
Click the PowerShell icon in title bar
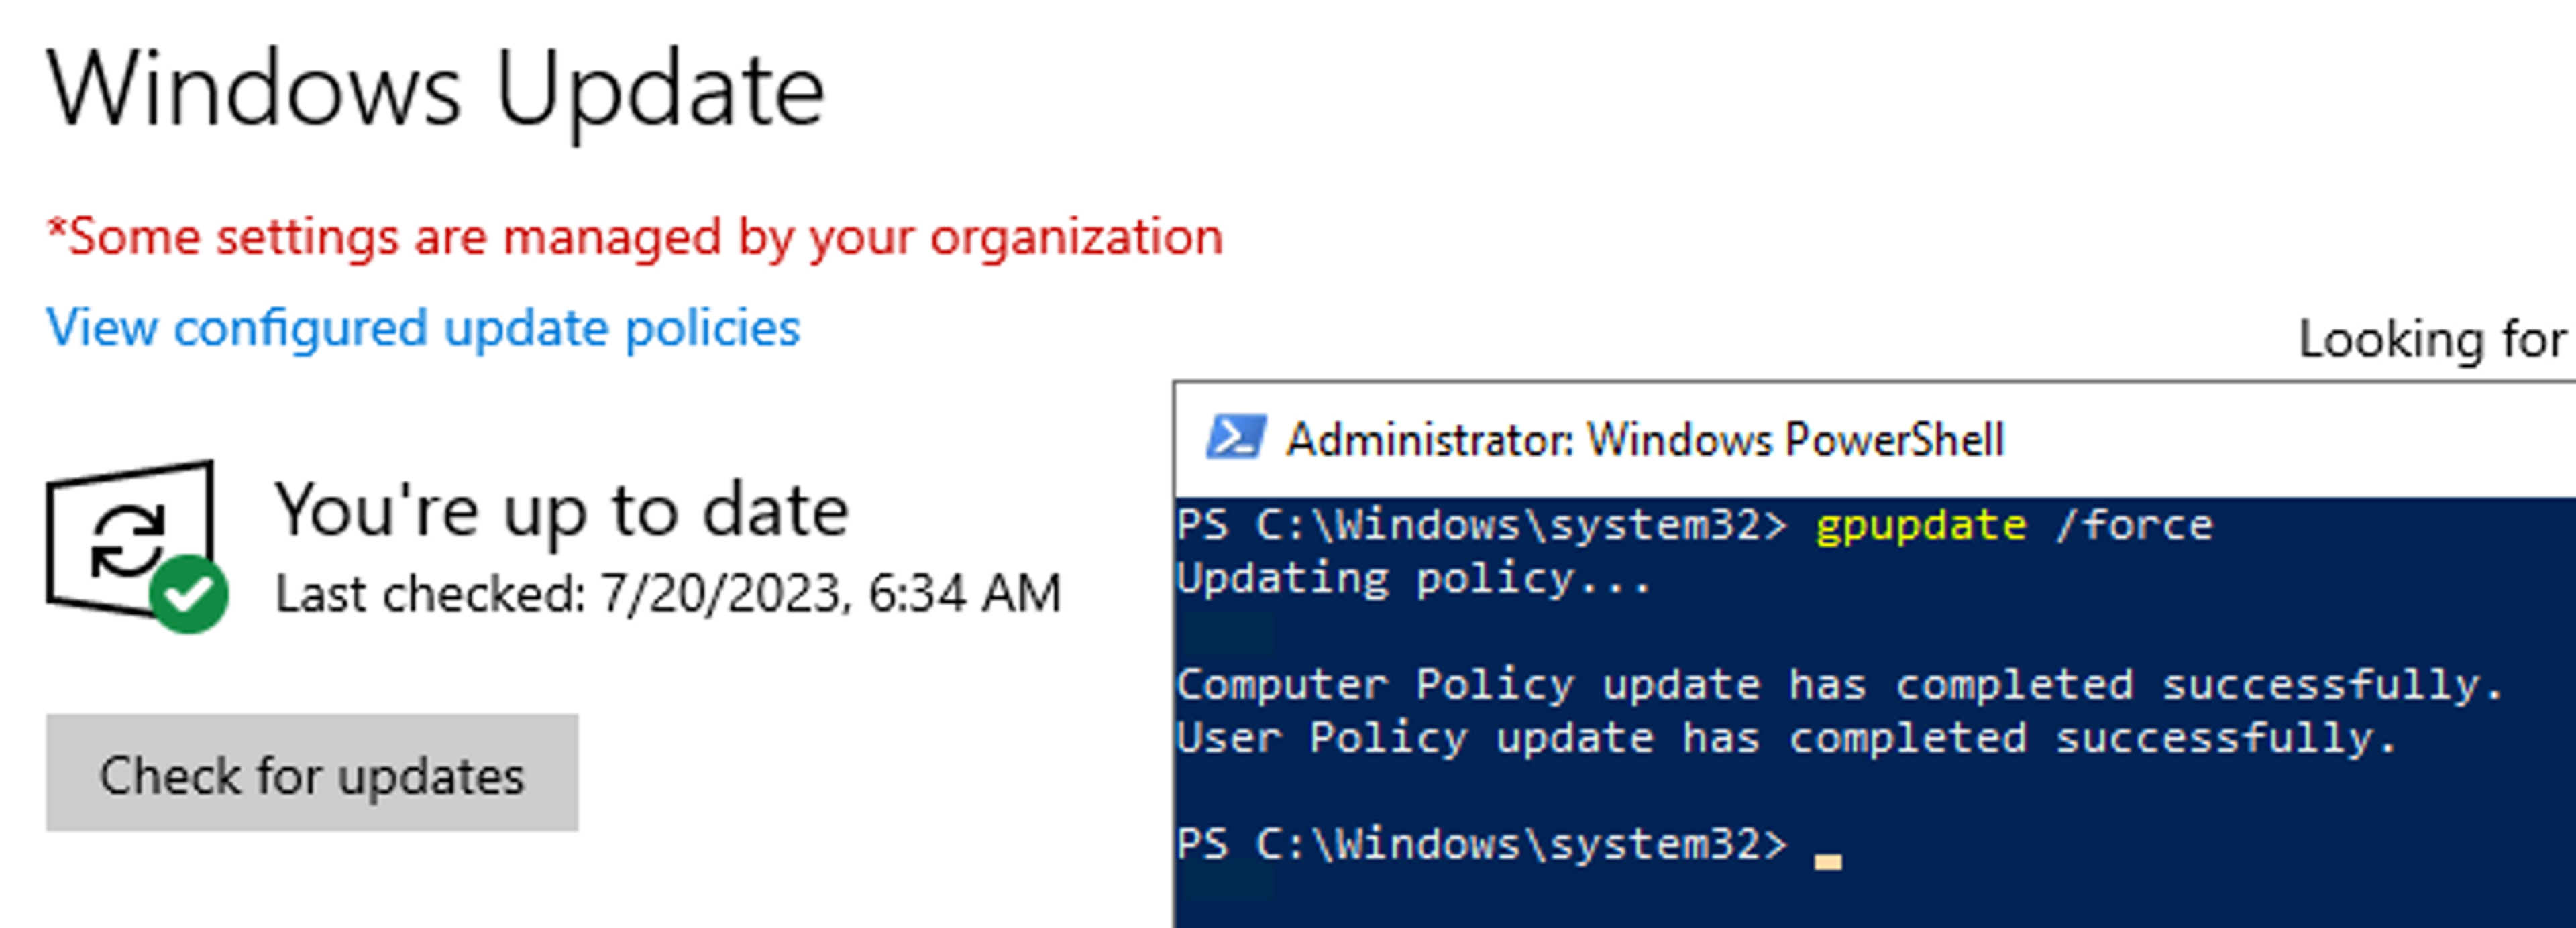click(1236, 438)
